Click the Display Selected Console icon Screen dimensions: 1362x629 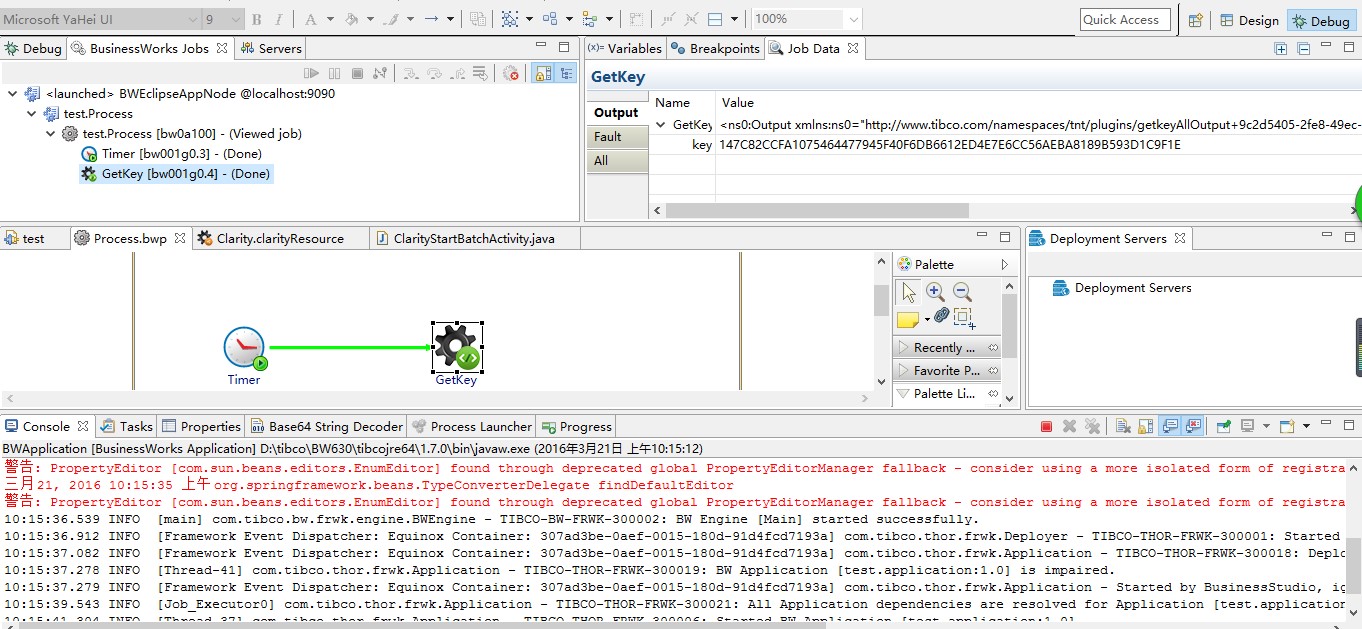(x=1247, y=426)
